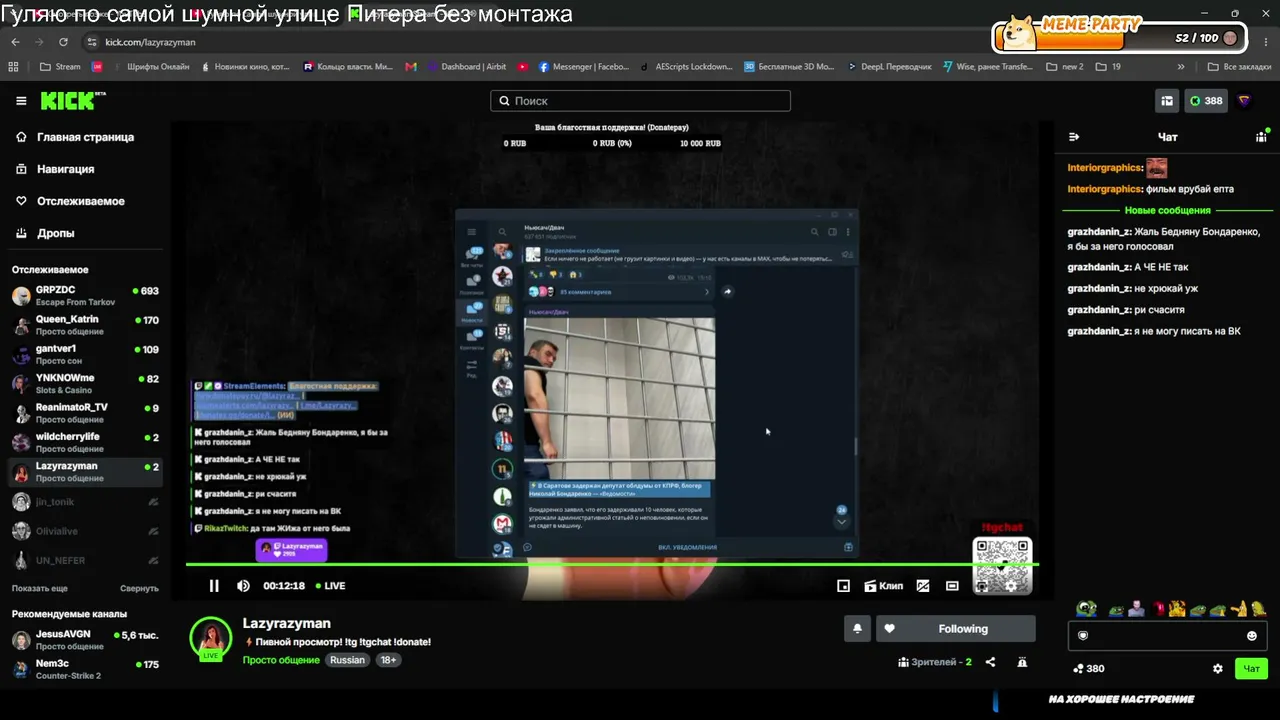The height and width of the screenshot is (720, 1280).
Task: Open the DeepL Переводчик bookmark
Action: click(x=888, y=67)
